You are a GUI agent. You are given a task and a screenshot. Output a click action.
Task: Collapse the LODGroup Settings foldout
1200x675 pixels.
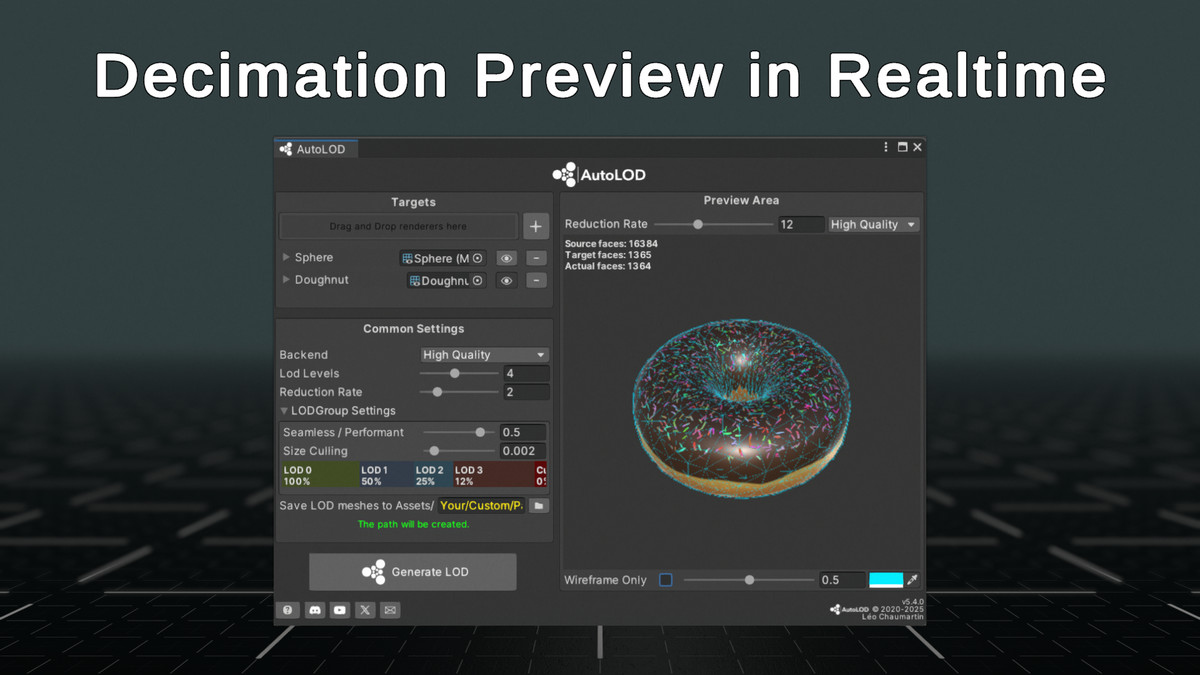tap(285, 411)
